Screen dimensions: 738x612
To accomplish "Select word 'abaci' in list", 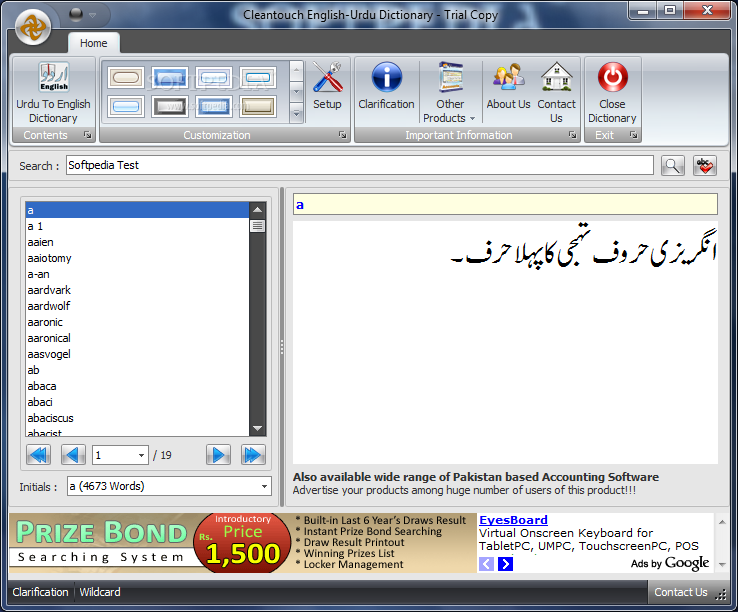I will (137, 402).
